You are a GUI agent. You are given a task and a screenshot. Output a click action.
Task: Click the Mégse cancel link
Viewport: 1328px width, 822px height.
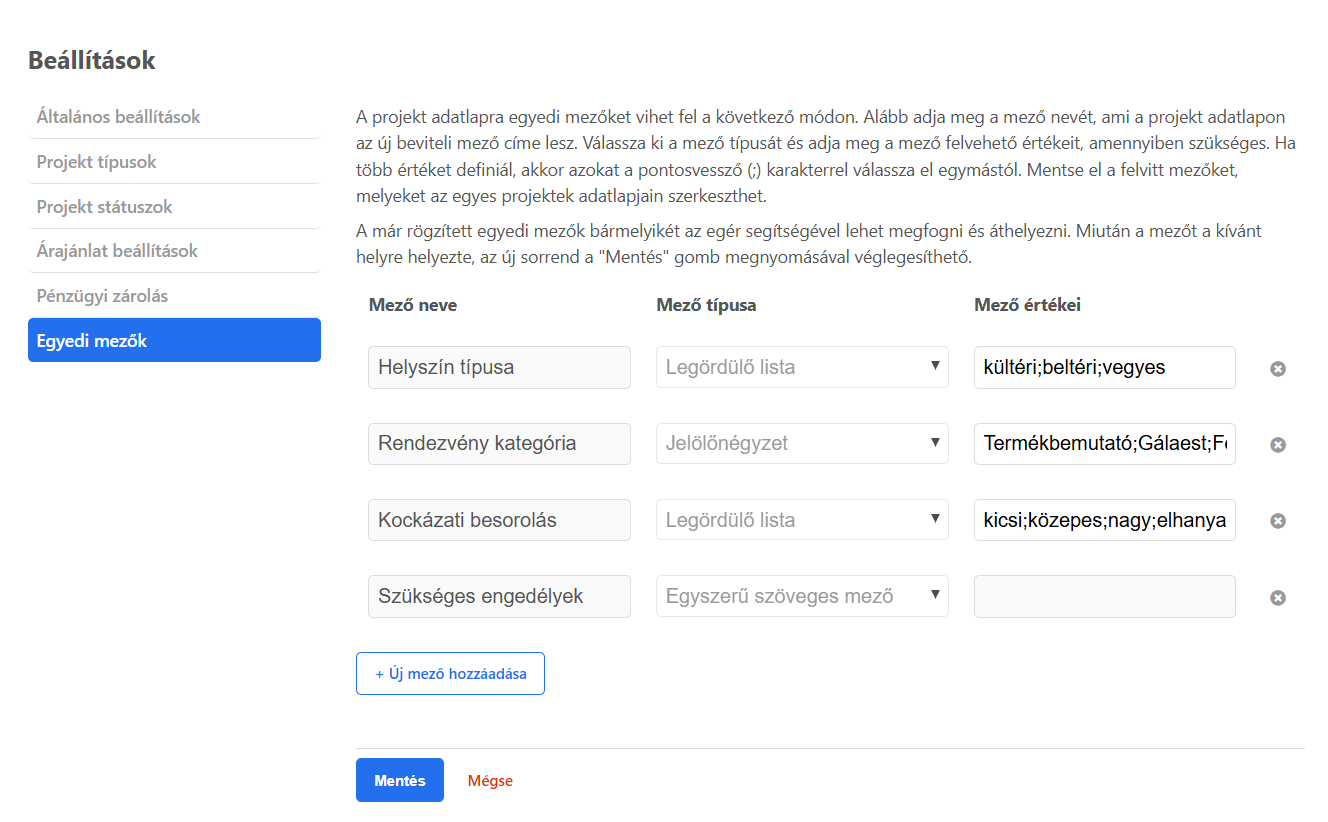490,781
